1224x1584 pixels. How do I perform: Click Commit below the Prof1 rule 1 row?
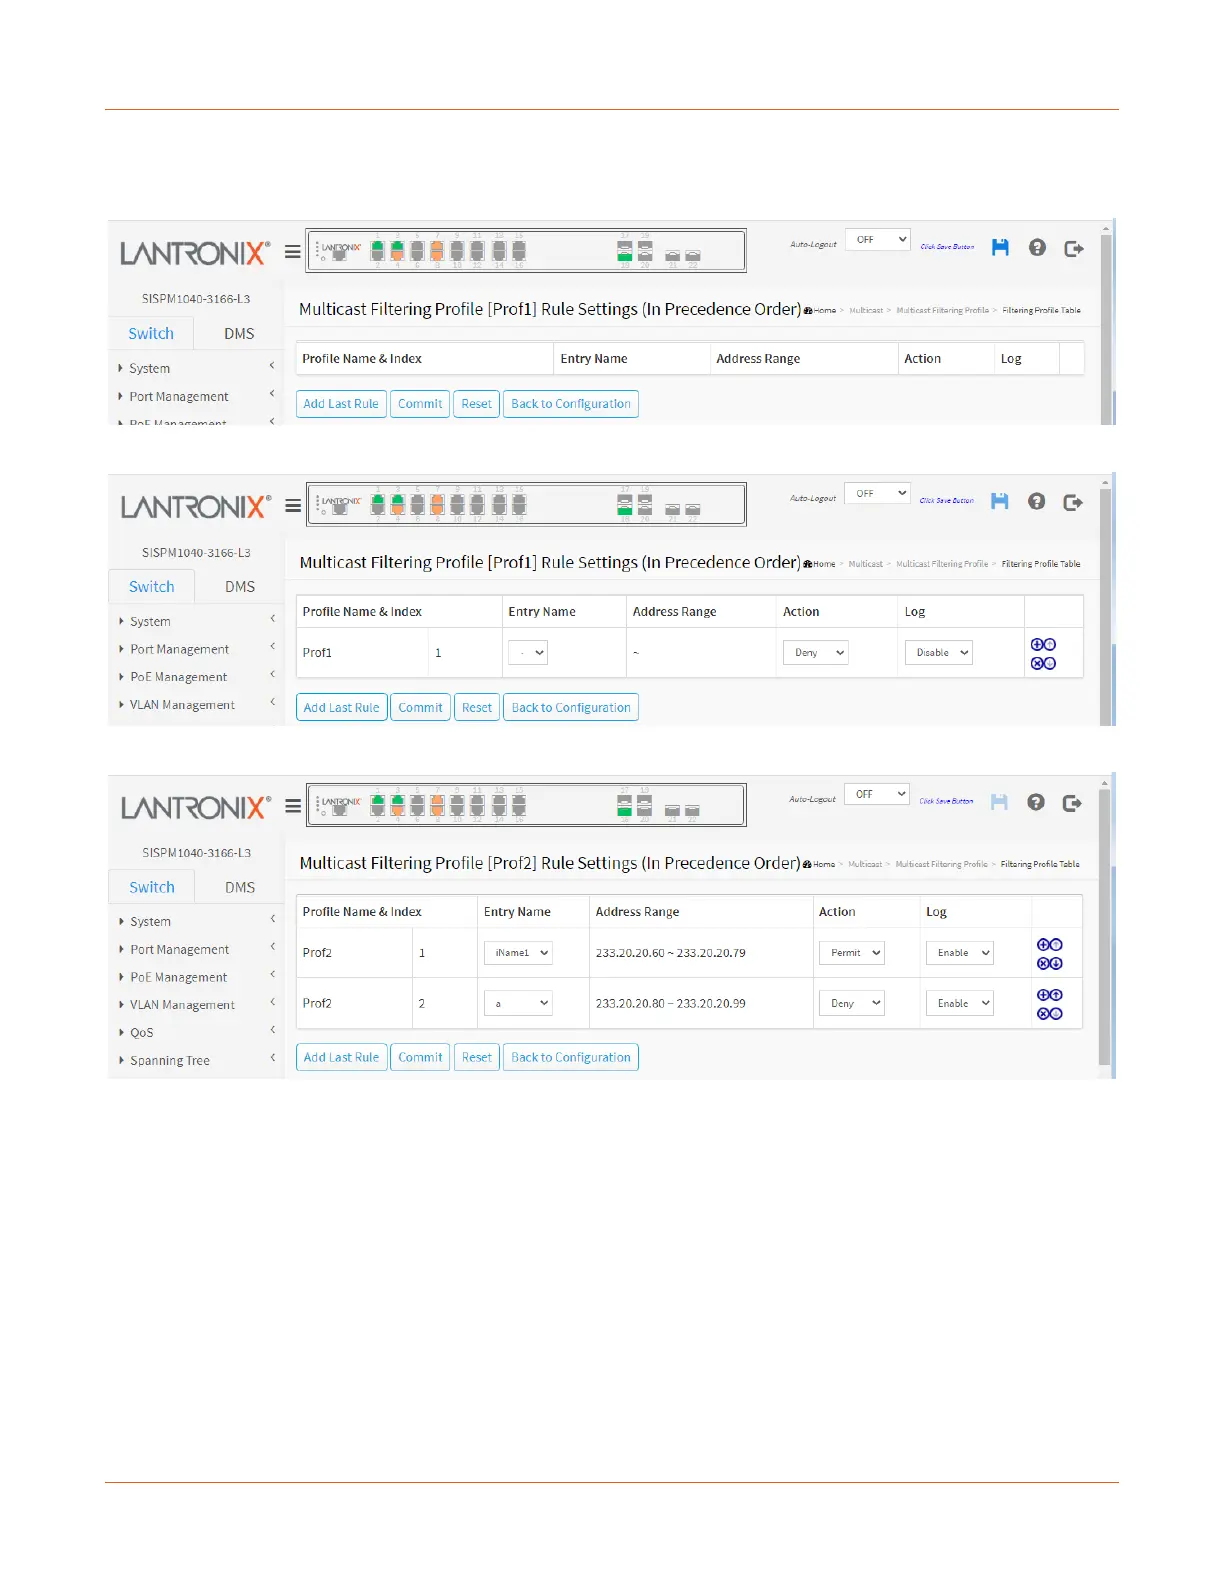(x=420, y=707)
